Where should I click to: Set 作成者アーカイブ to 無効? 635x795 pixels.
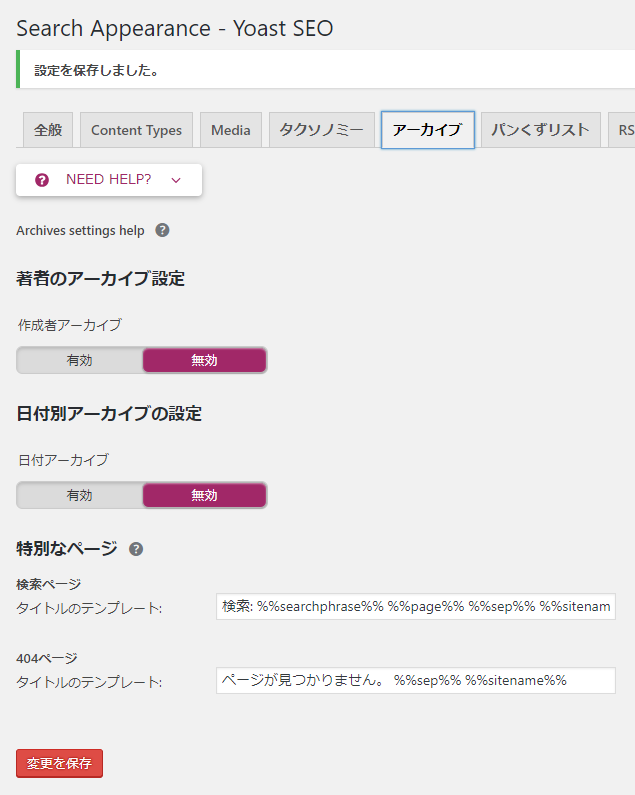[204, 360]
